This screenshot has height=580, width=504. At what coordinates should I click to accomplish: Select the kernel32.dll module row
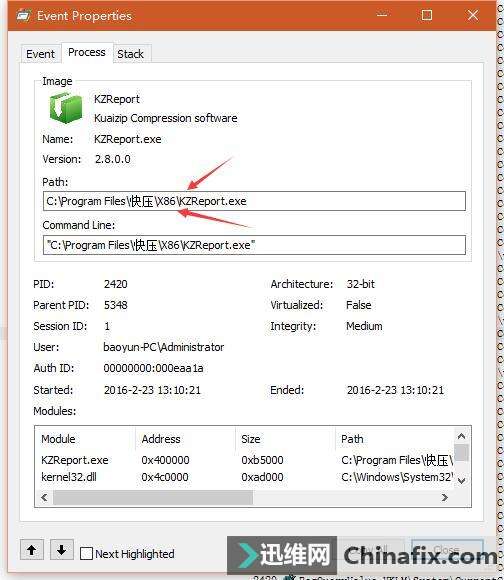245,477
